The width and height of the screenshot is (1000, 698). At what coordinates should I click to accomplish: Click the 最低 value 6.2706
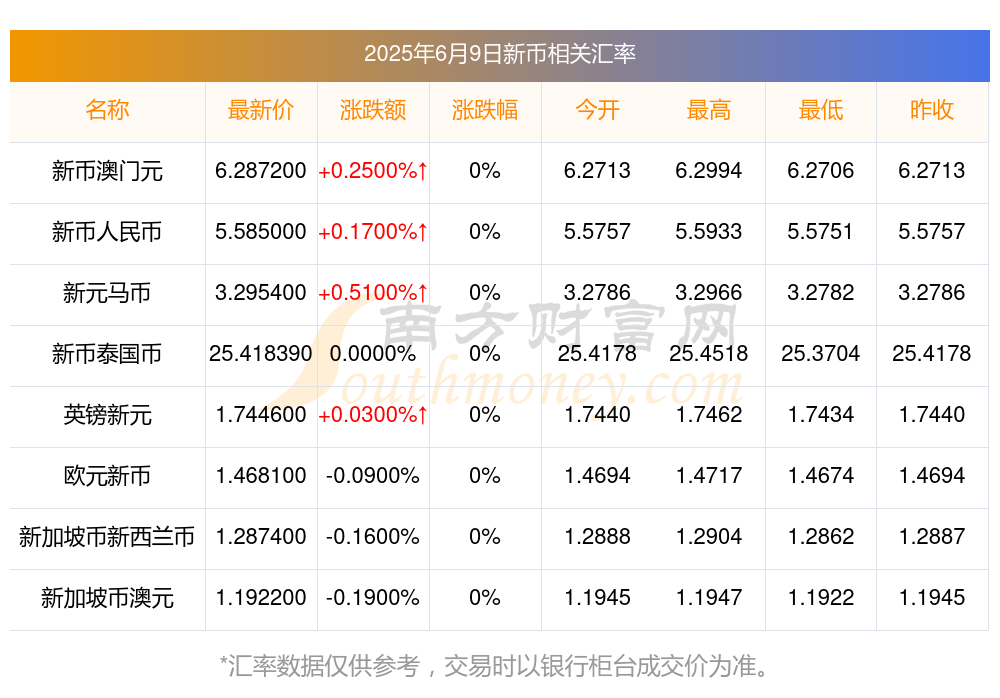click(x=820, y=170)
